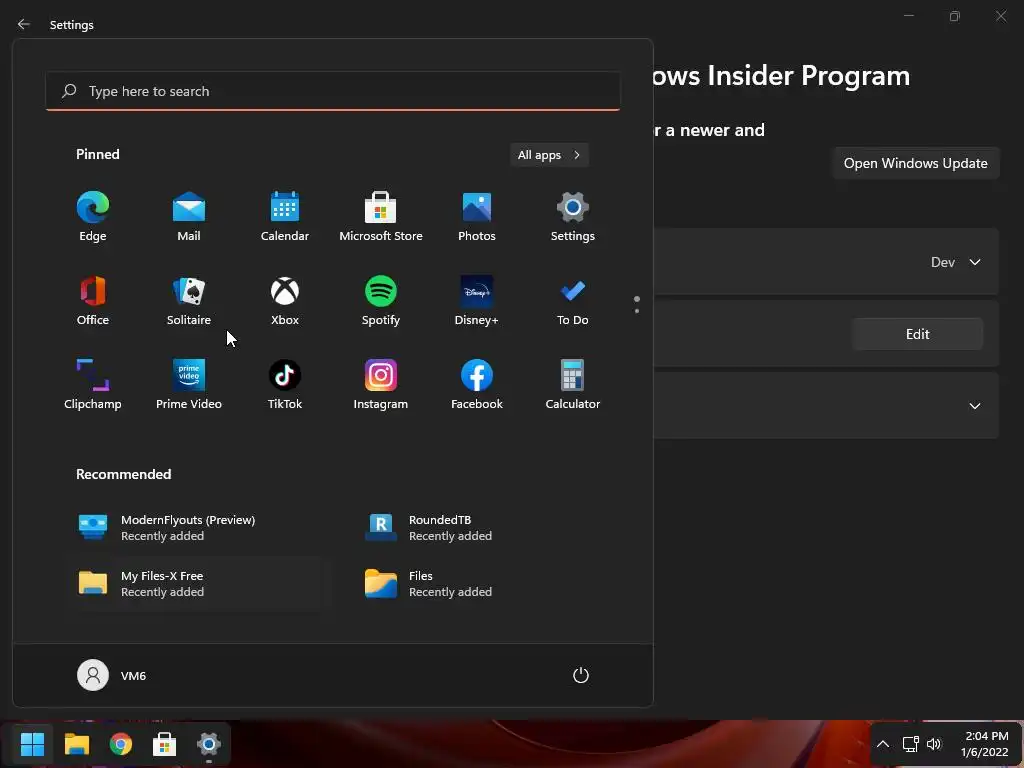Show All apps list
Viewport: 1024px width, 768px height.
[549, 155]
